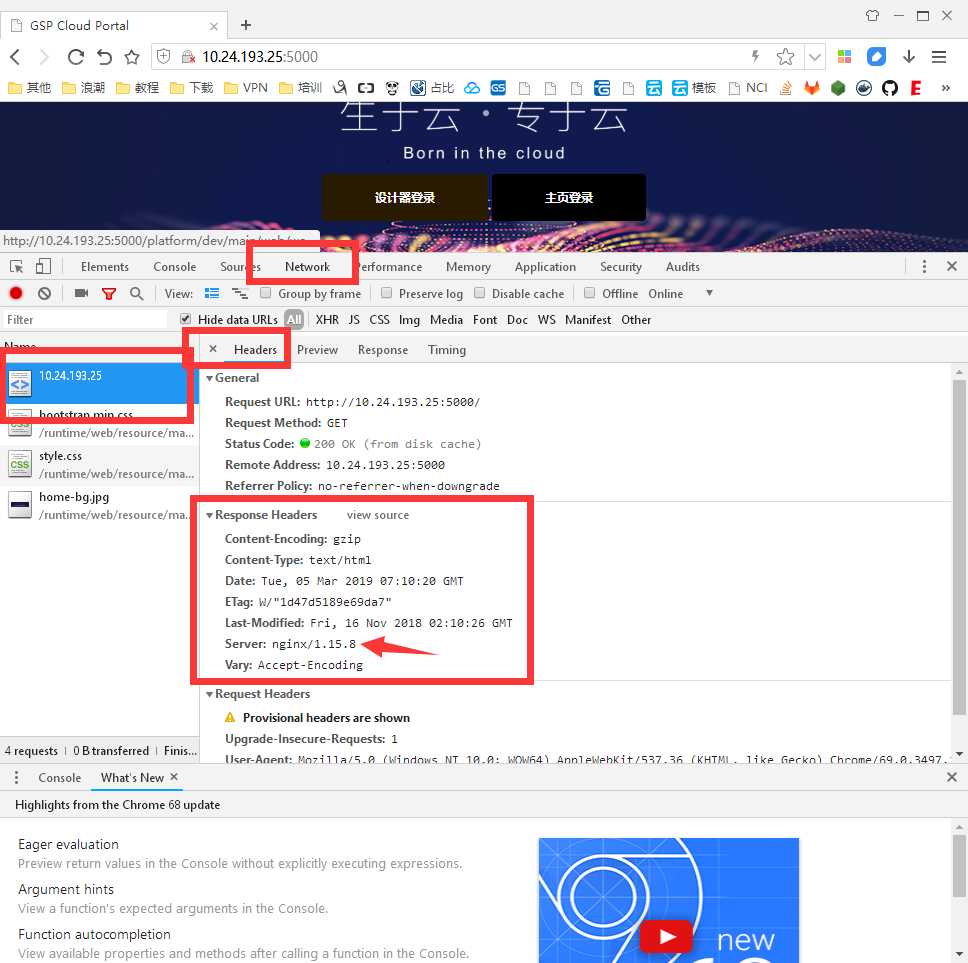Go back with the browser back arrow

point(15,57)
